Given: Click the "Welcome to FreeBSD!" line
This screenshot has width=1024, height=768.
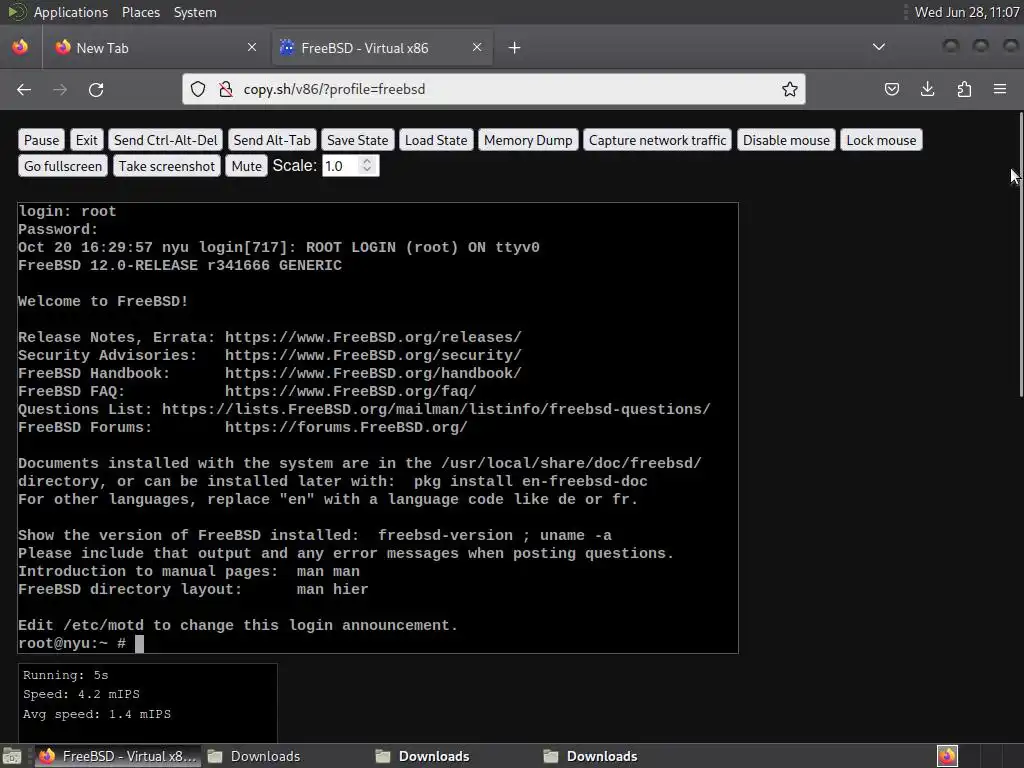Looking at the screenshot, I should click(x=103, y=302).
